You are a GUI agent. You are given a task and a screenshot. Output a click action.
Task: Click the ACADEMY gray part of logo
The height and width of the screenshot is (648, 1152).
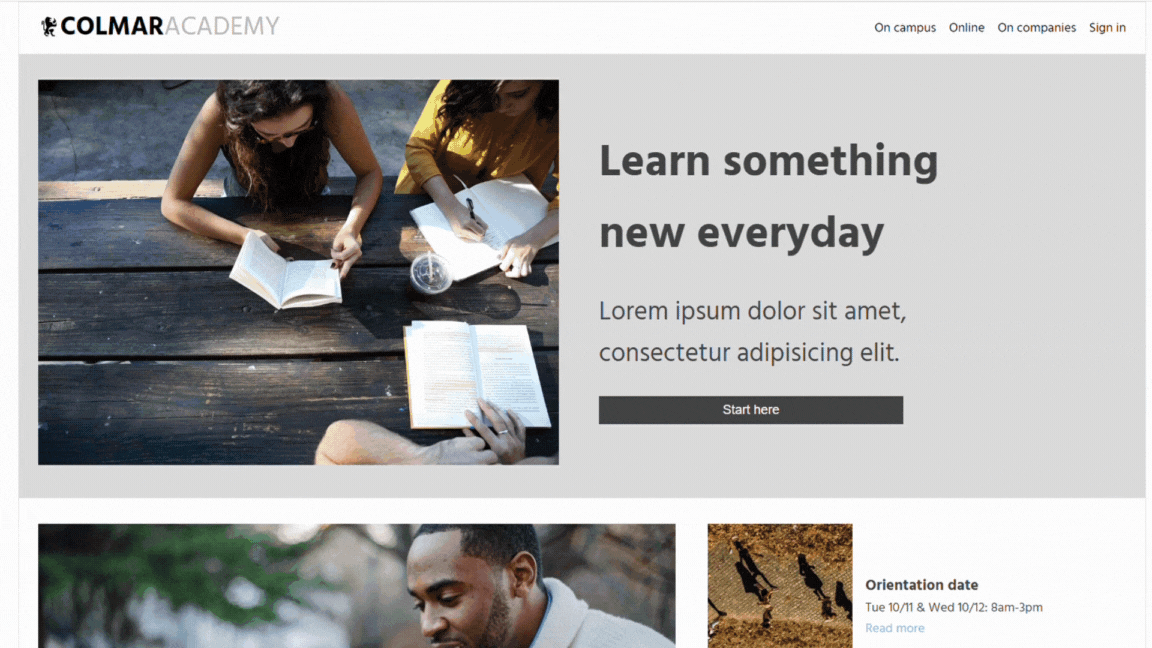click(x=222, y=26)
